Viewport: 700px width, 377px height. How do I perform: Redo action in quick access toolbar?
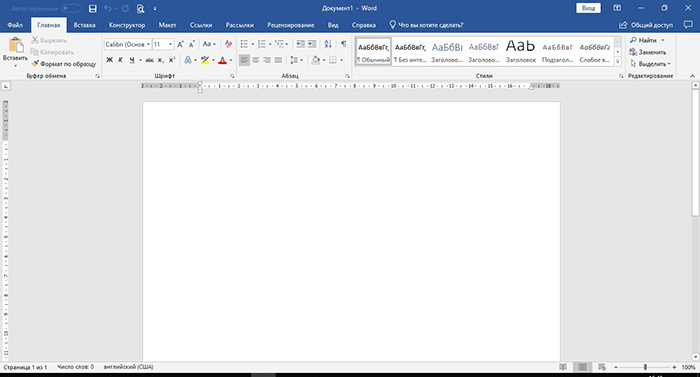(125, 8)
